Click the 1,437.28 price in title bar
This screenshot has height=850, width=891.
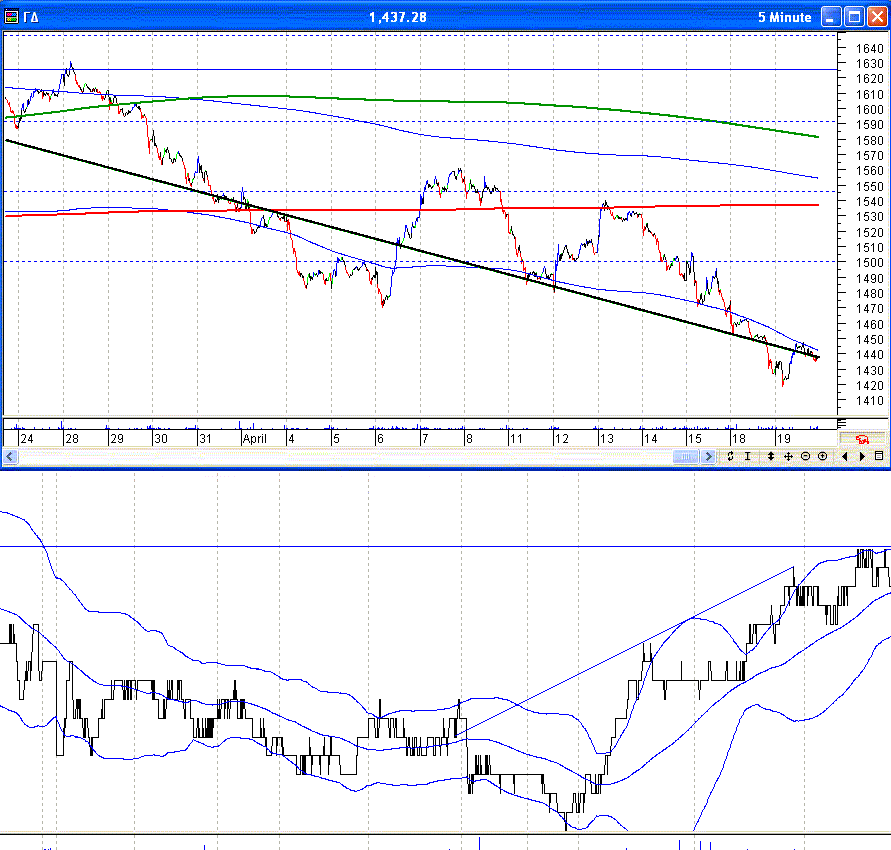click(x=397, y=17)
